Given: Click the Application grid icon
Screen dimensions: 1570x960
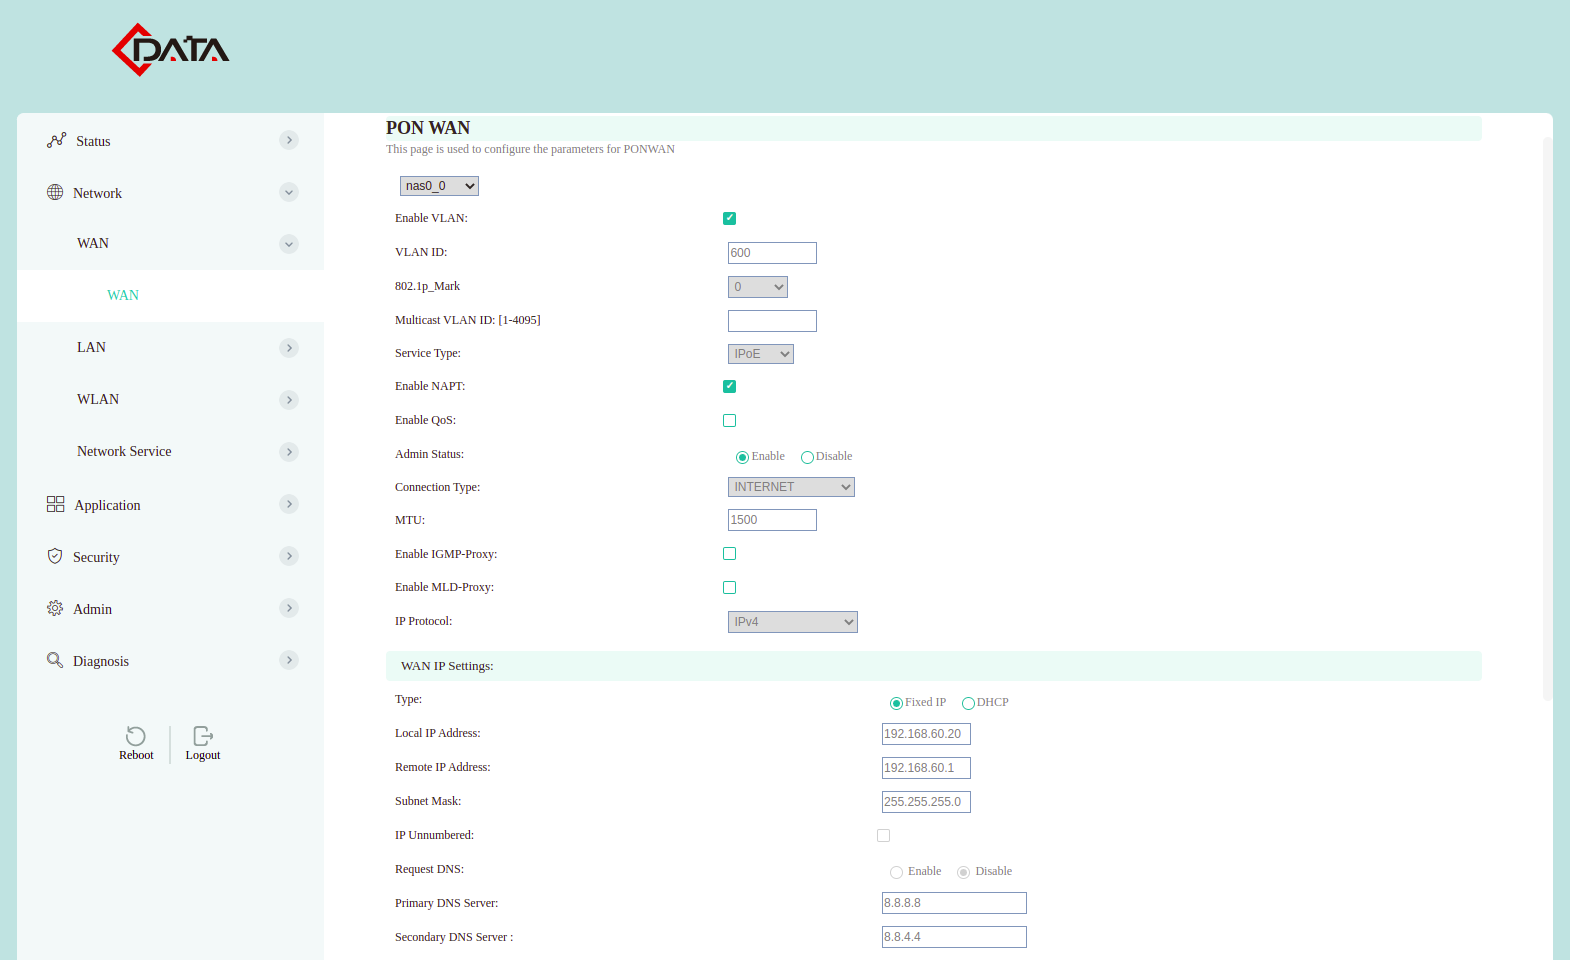Looking at the screenshot, I should tap(55, 504).
